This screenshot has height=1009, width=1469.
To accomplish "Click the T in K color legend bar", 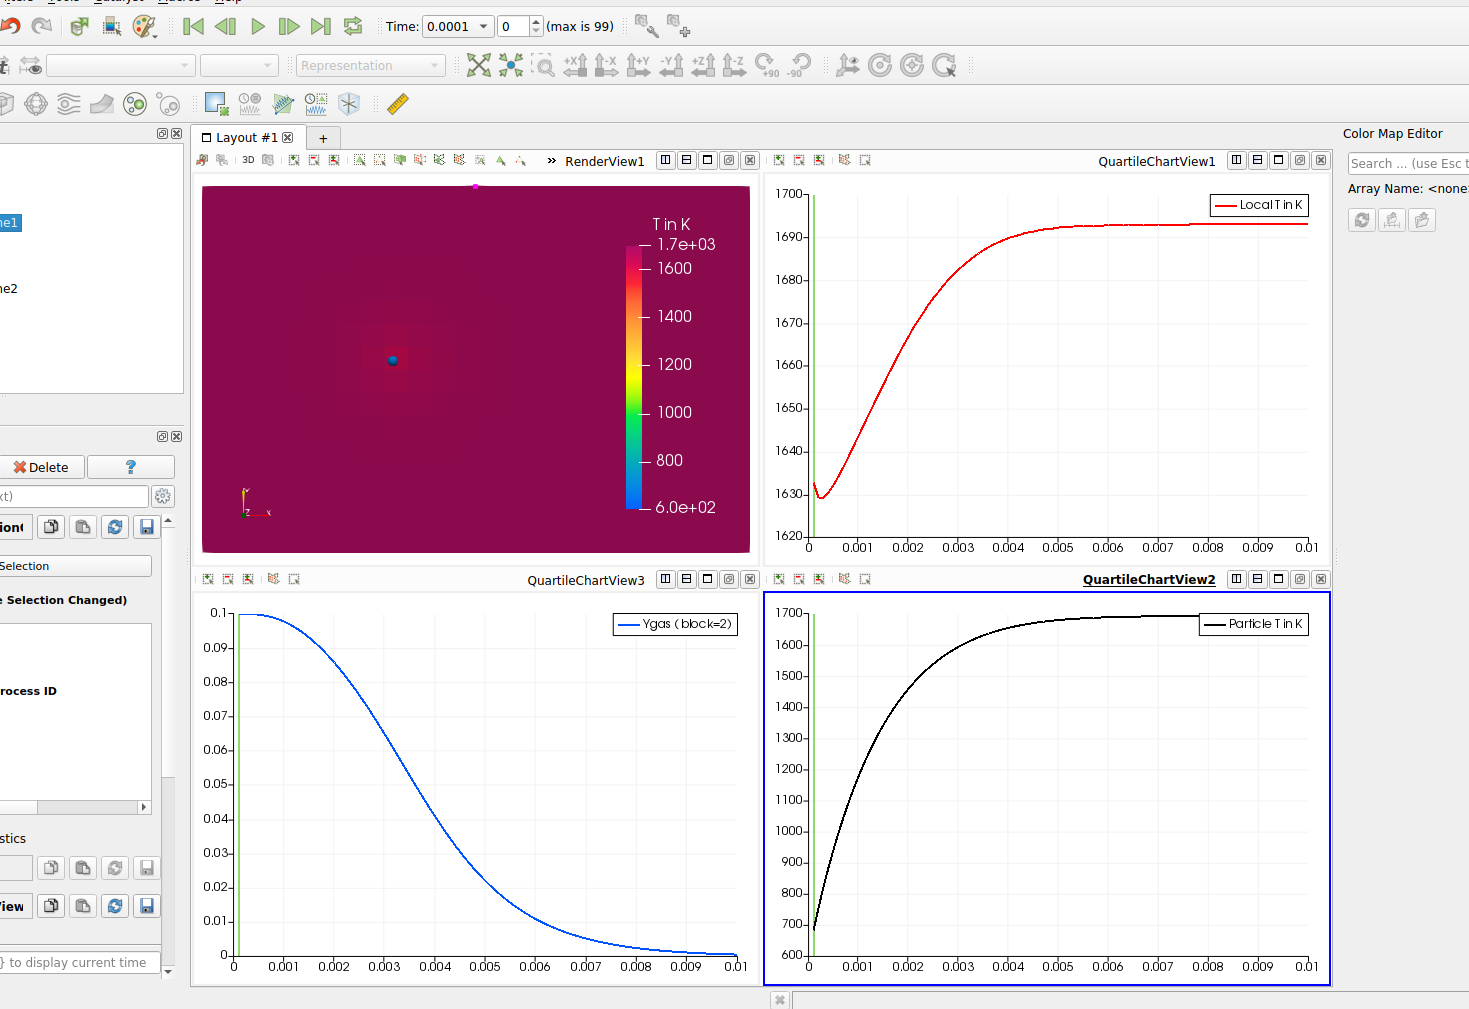I will [x=634, y=377].
